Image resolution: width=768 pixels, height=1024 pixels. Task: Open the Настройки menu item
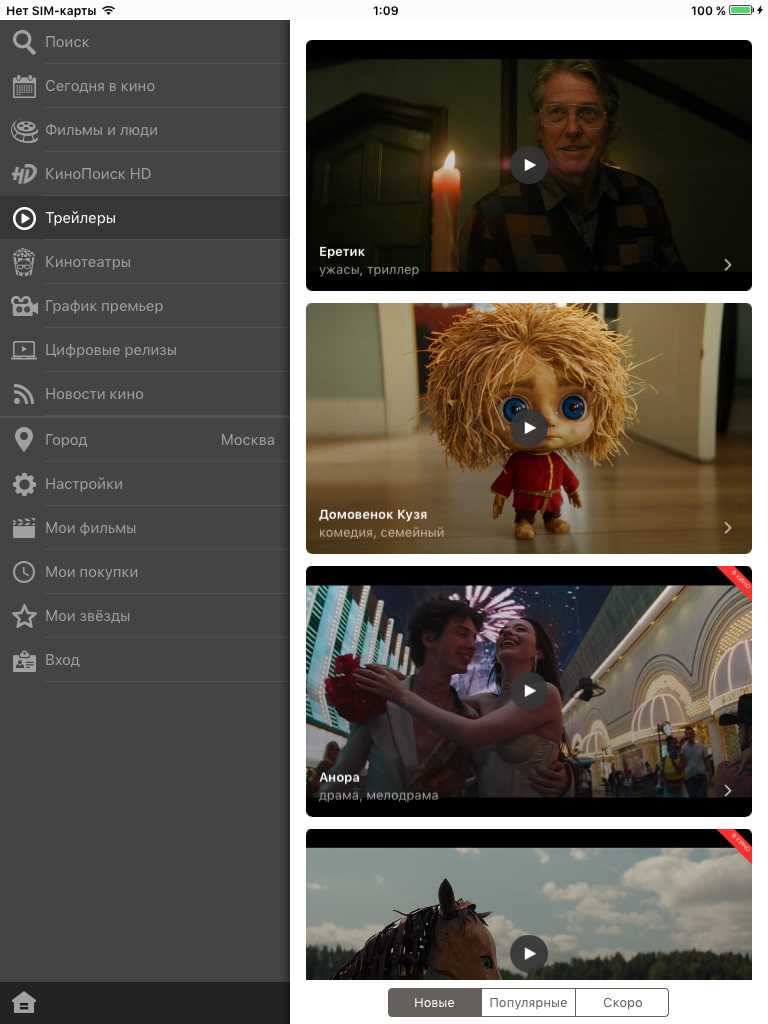point(145,484)
